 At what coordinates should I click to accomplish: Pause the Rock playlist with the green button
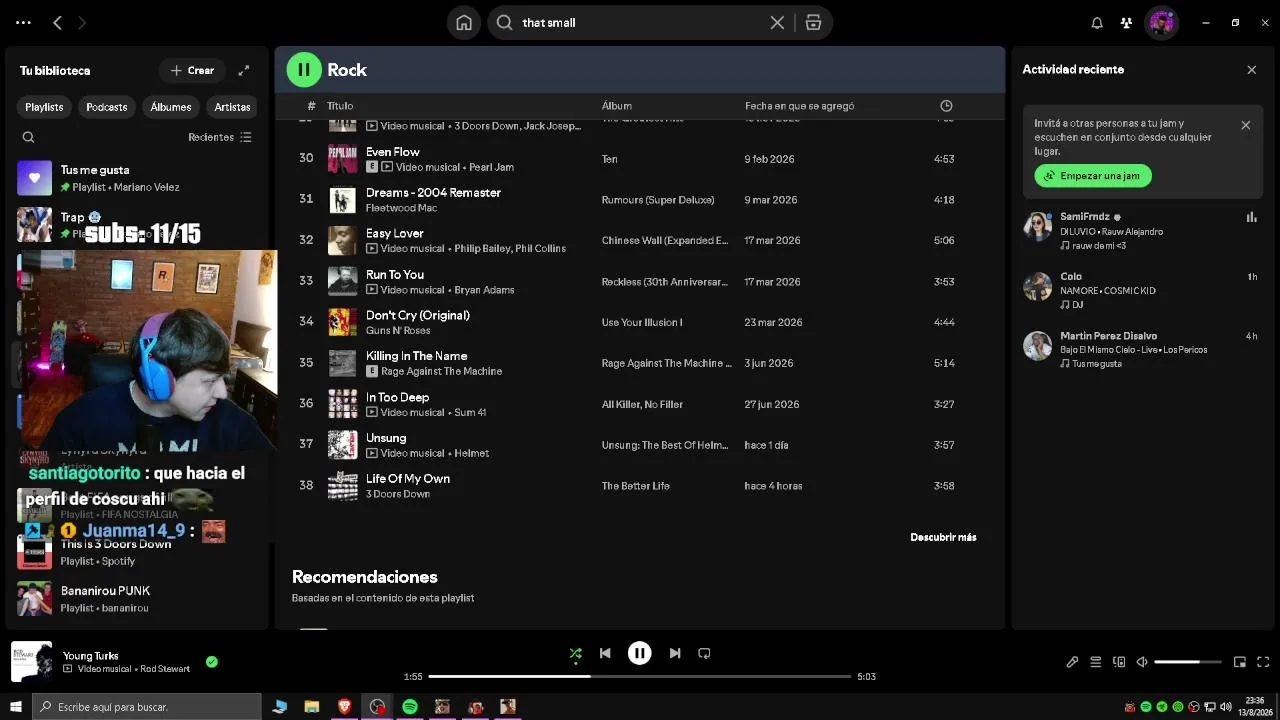[304, 69]
